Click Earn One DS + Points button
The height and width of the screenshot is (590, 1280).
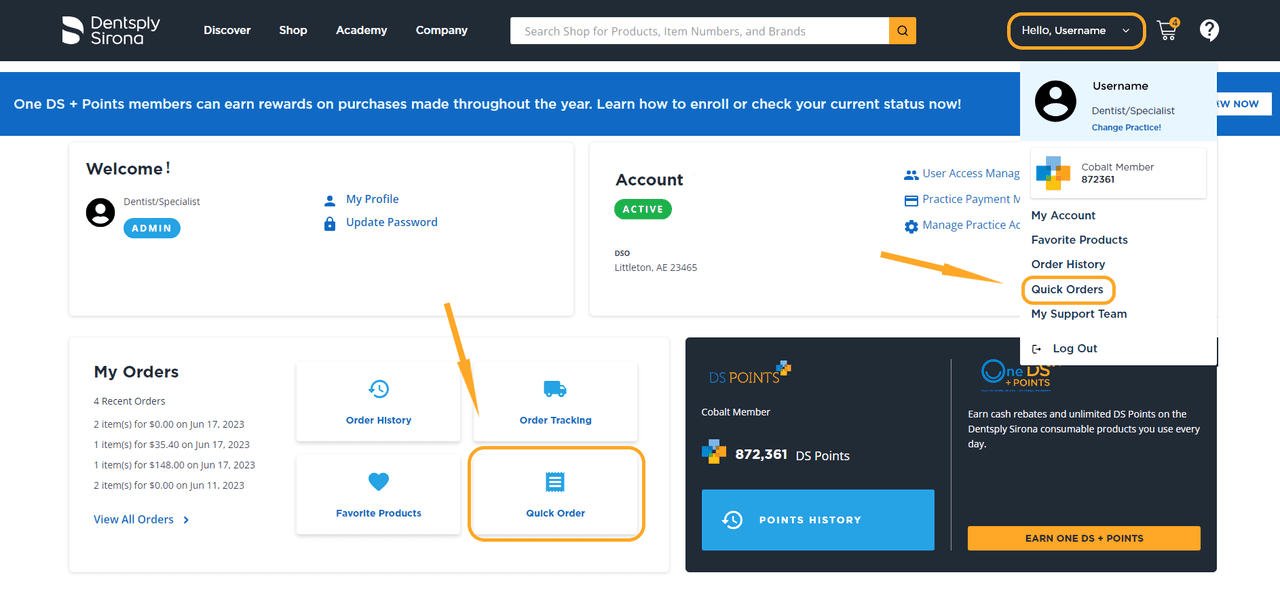[1083, 538]
